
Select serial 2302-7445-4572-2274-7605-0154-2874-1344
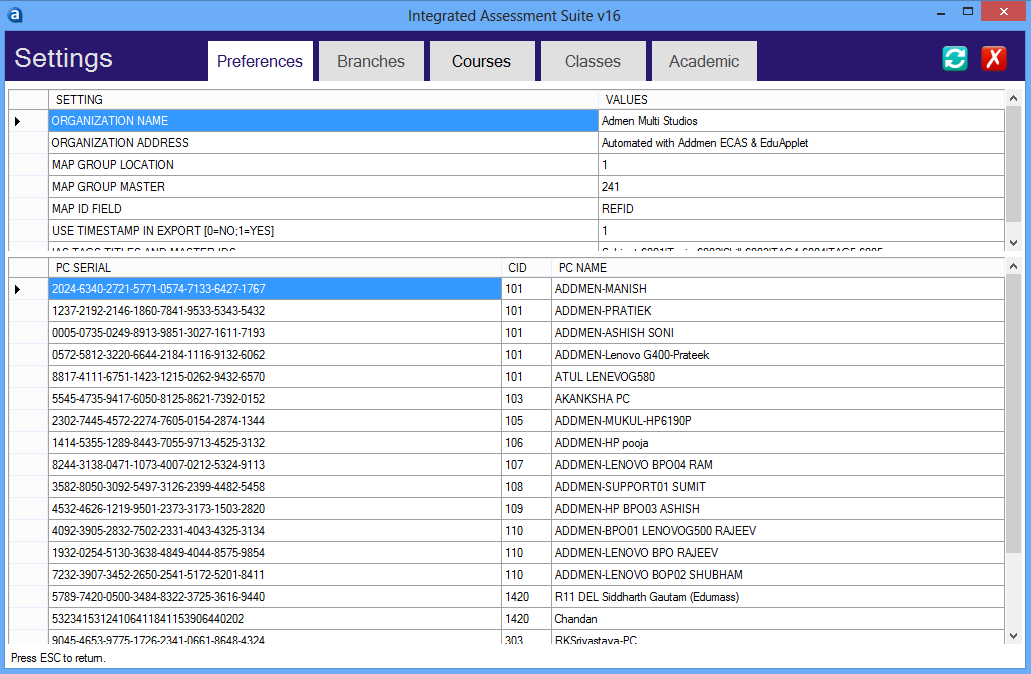click(275, 421)
